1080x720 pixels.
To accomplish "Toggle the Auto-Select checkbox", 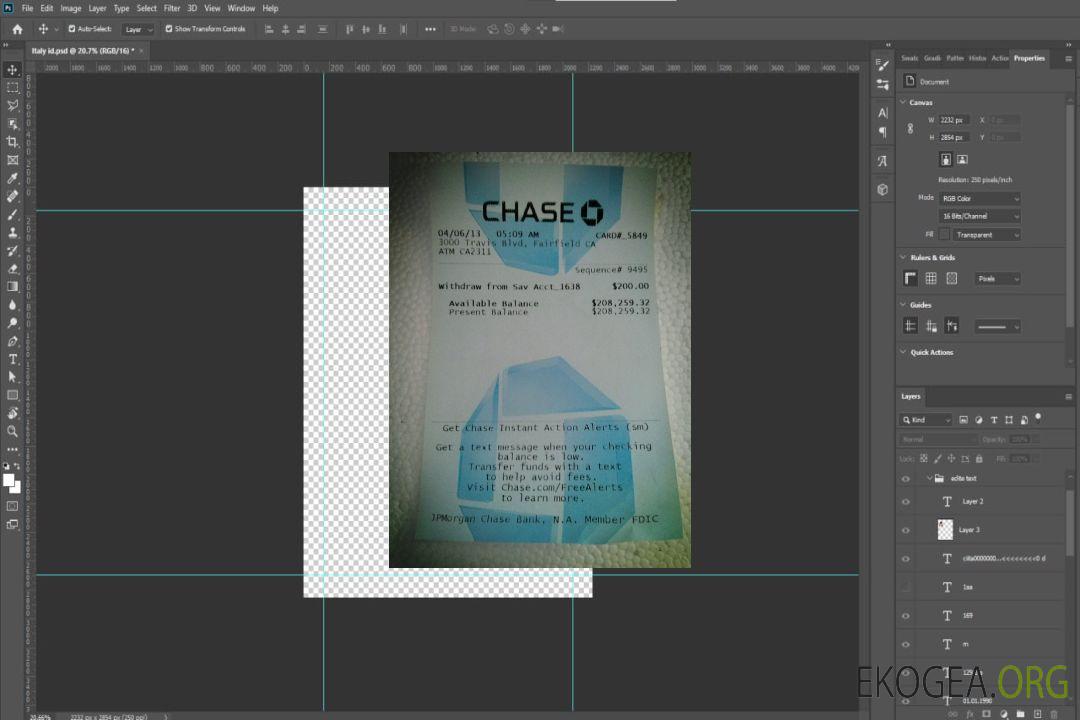I will [x=72, y=29].
